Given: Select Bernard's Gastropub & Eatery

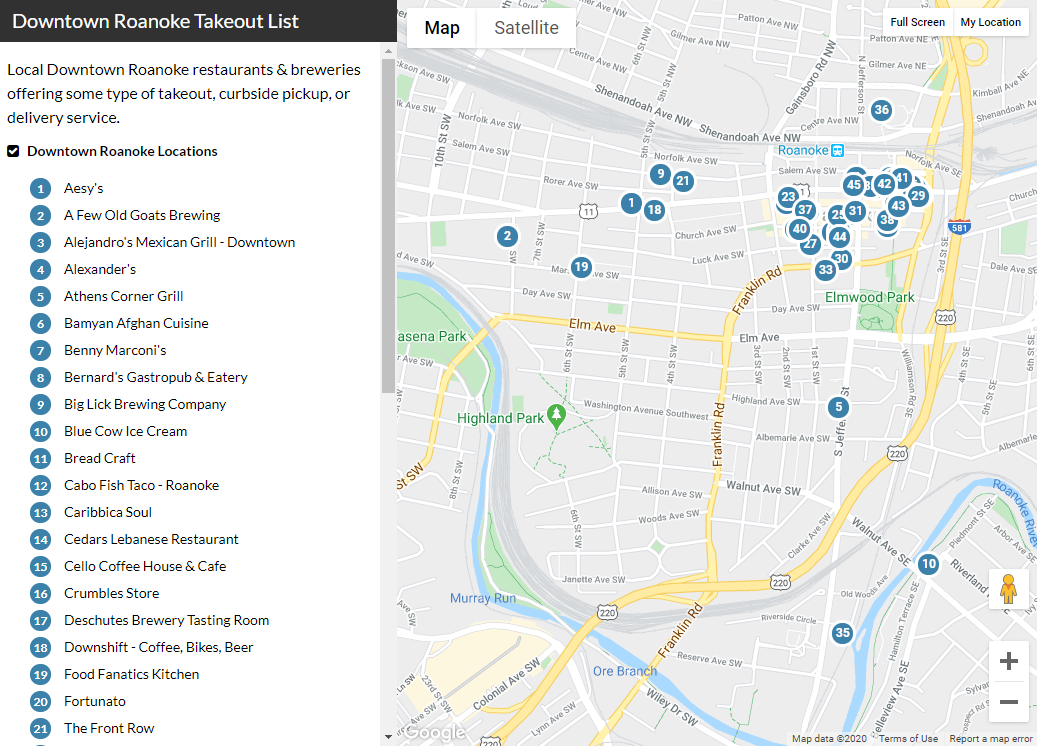Looking at the screenshot, I should click(x=155, y=378).
